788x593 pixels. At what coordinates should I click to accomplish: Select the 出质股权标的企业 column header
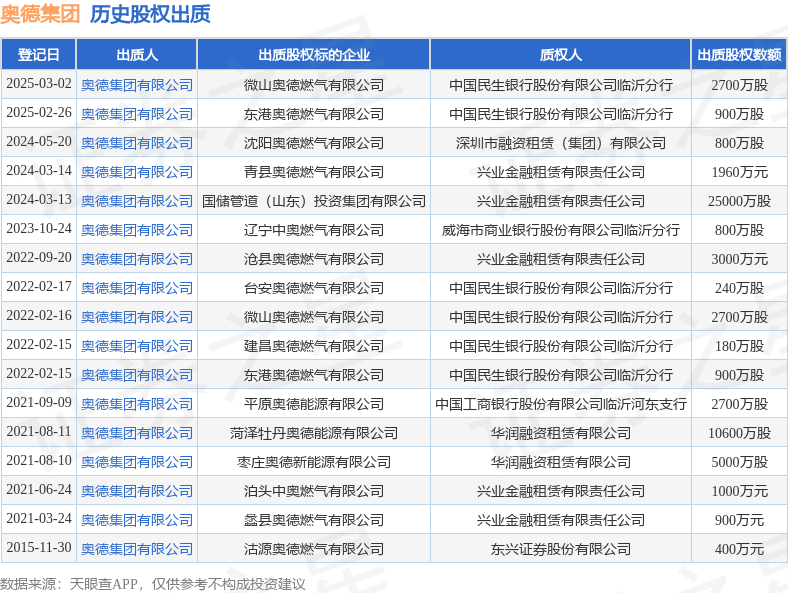pyautogui.click(x=314, y=54)
